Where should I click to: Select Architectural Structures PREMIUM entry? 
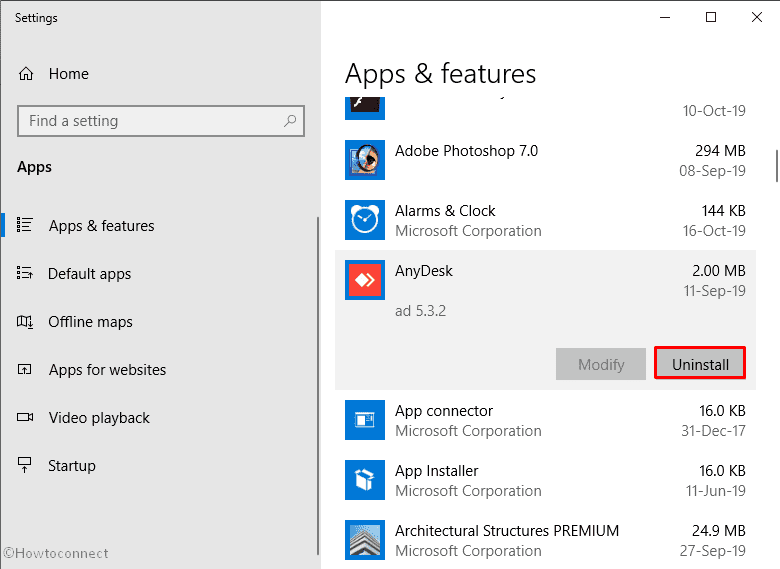tap(545, 540)
